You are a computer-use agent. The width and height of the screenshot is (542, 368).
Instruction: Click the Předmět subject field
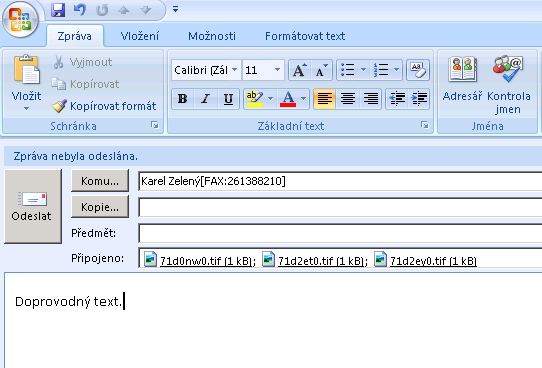[340, 233]
